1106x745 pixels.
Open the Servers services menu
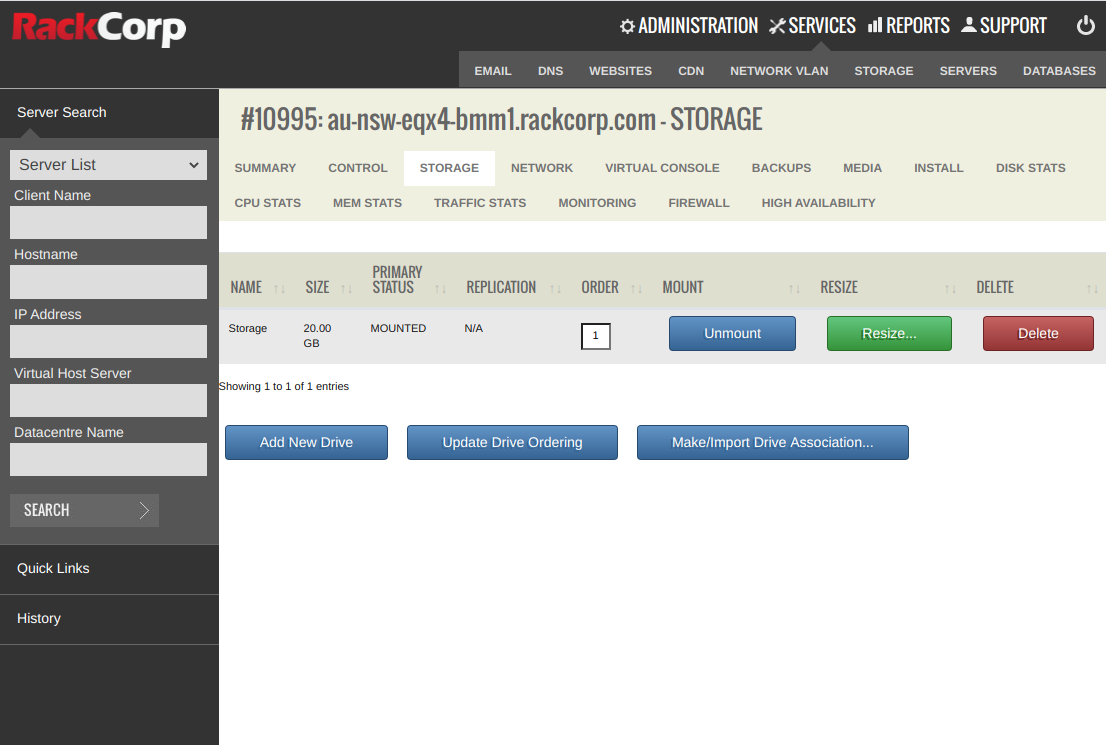(x=968, y=71)
